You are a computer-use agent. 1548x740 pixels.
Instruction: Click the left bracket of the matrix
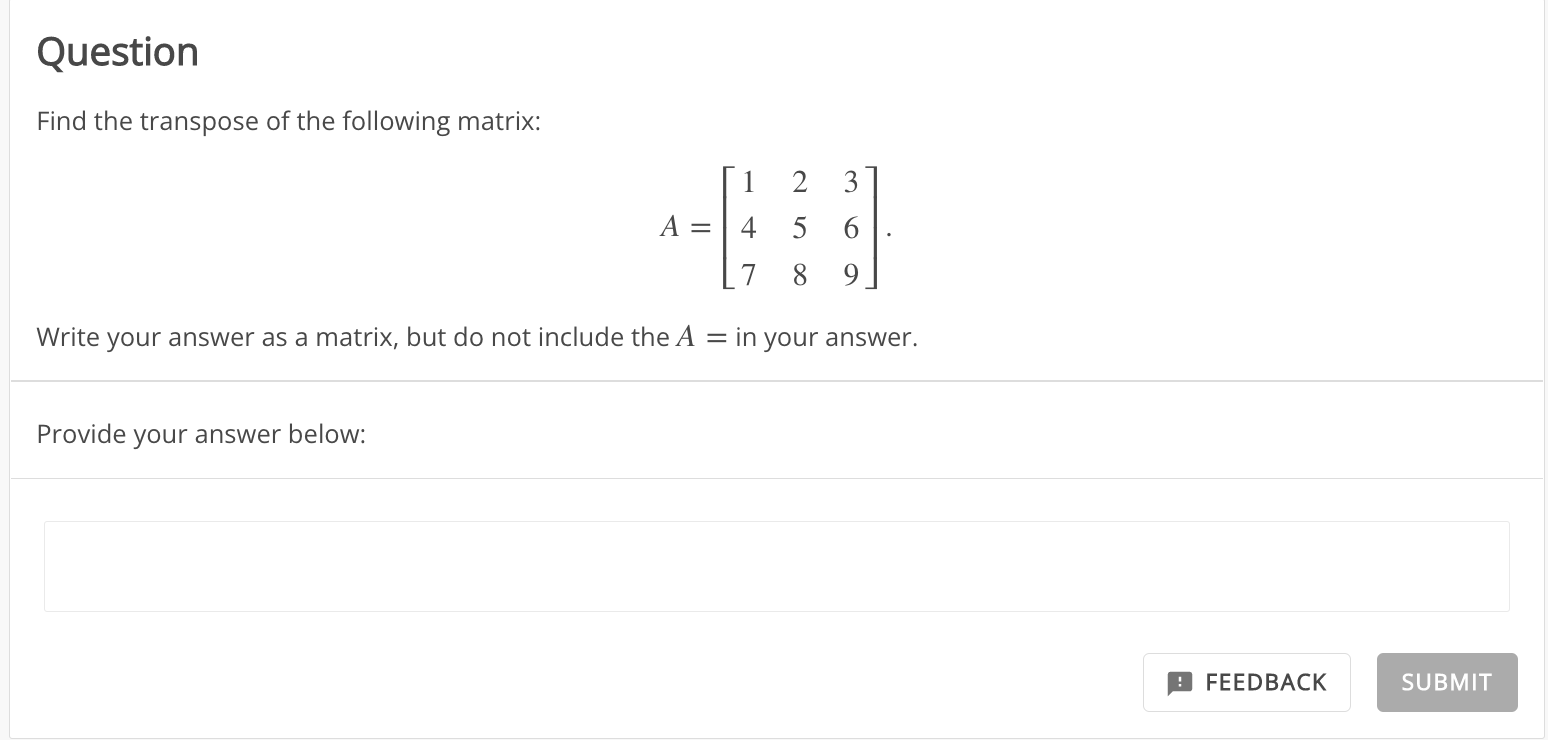click(726, 228)
